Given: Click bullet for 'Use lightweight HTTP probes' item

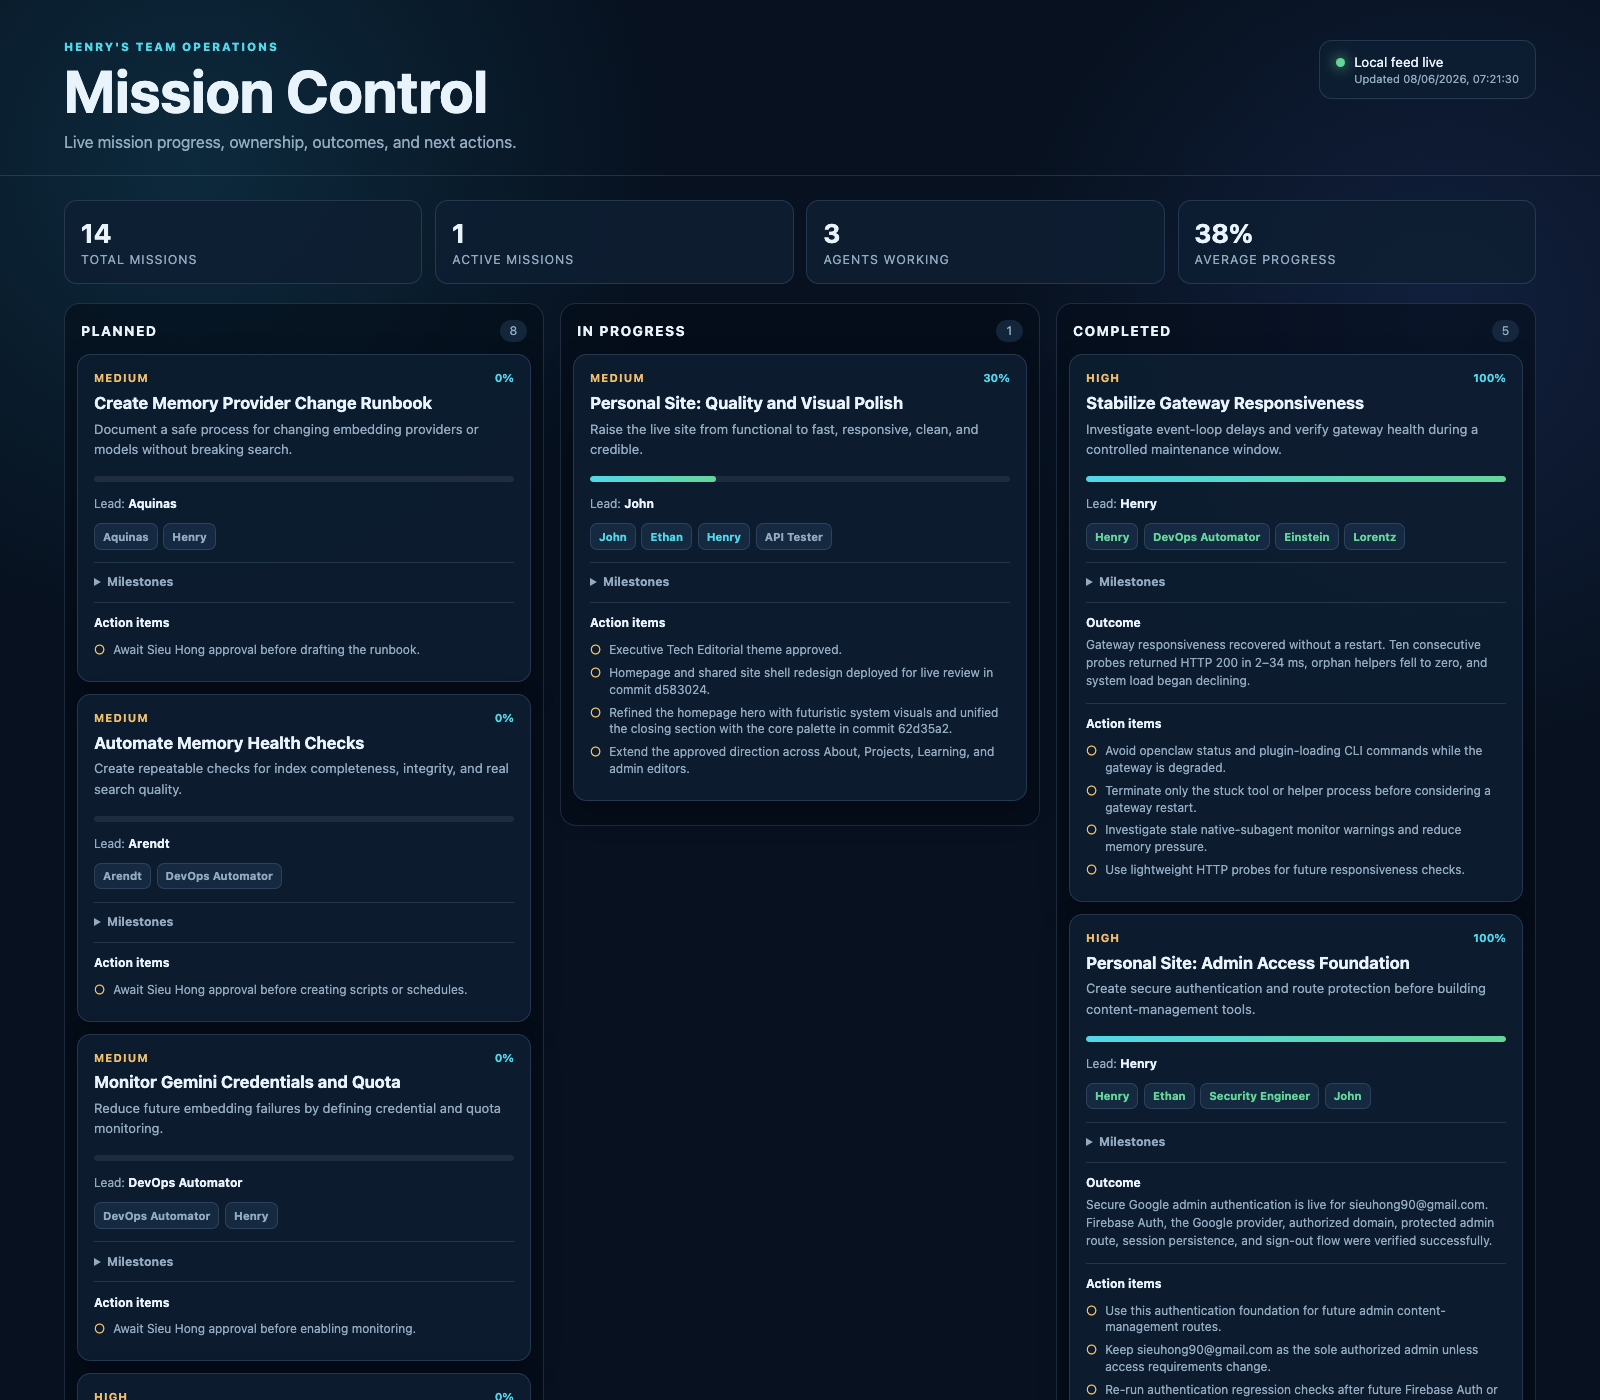Looking at the screenshot, I should pos(1091,870).
